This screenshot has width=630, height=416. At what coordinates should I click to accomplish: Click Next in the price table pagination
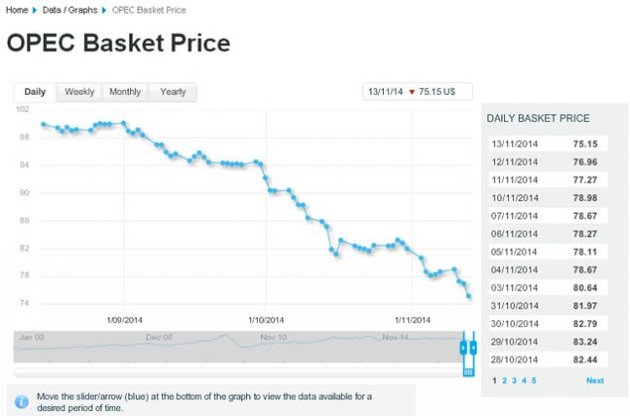pos(595,381)
